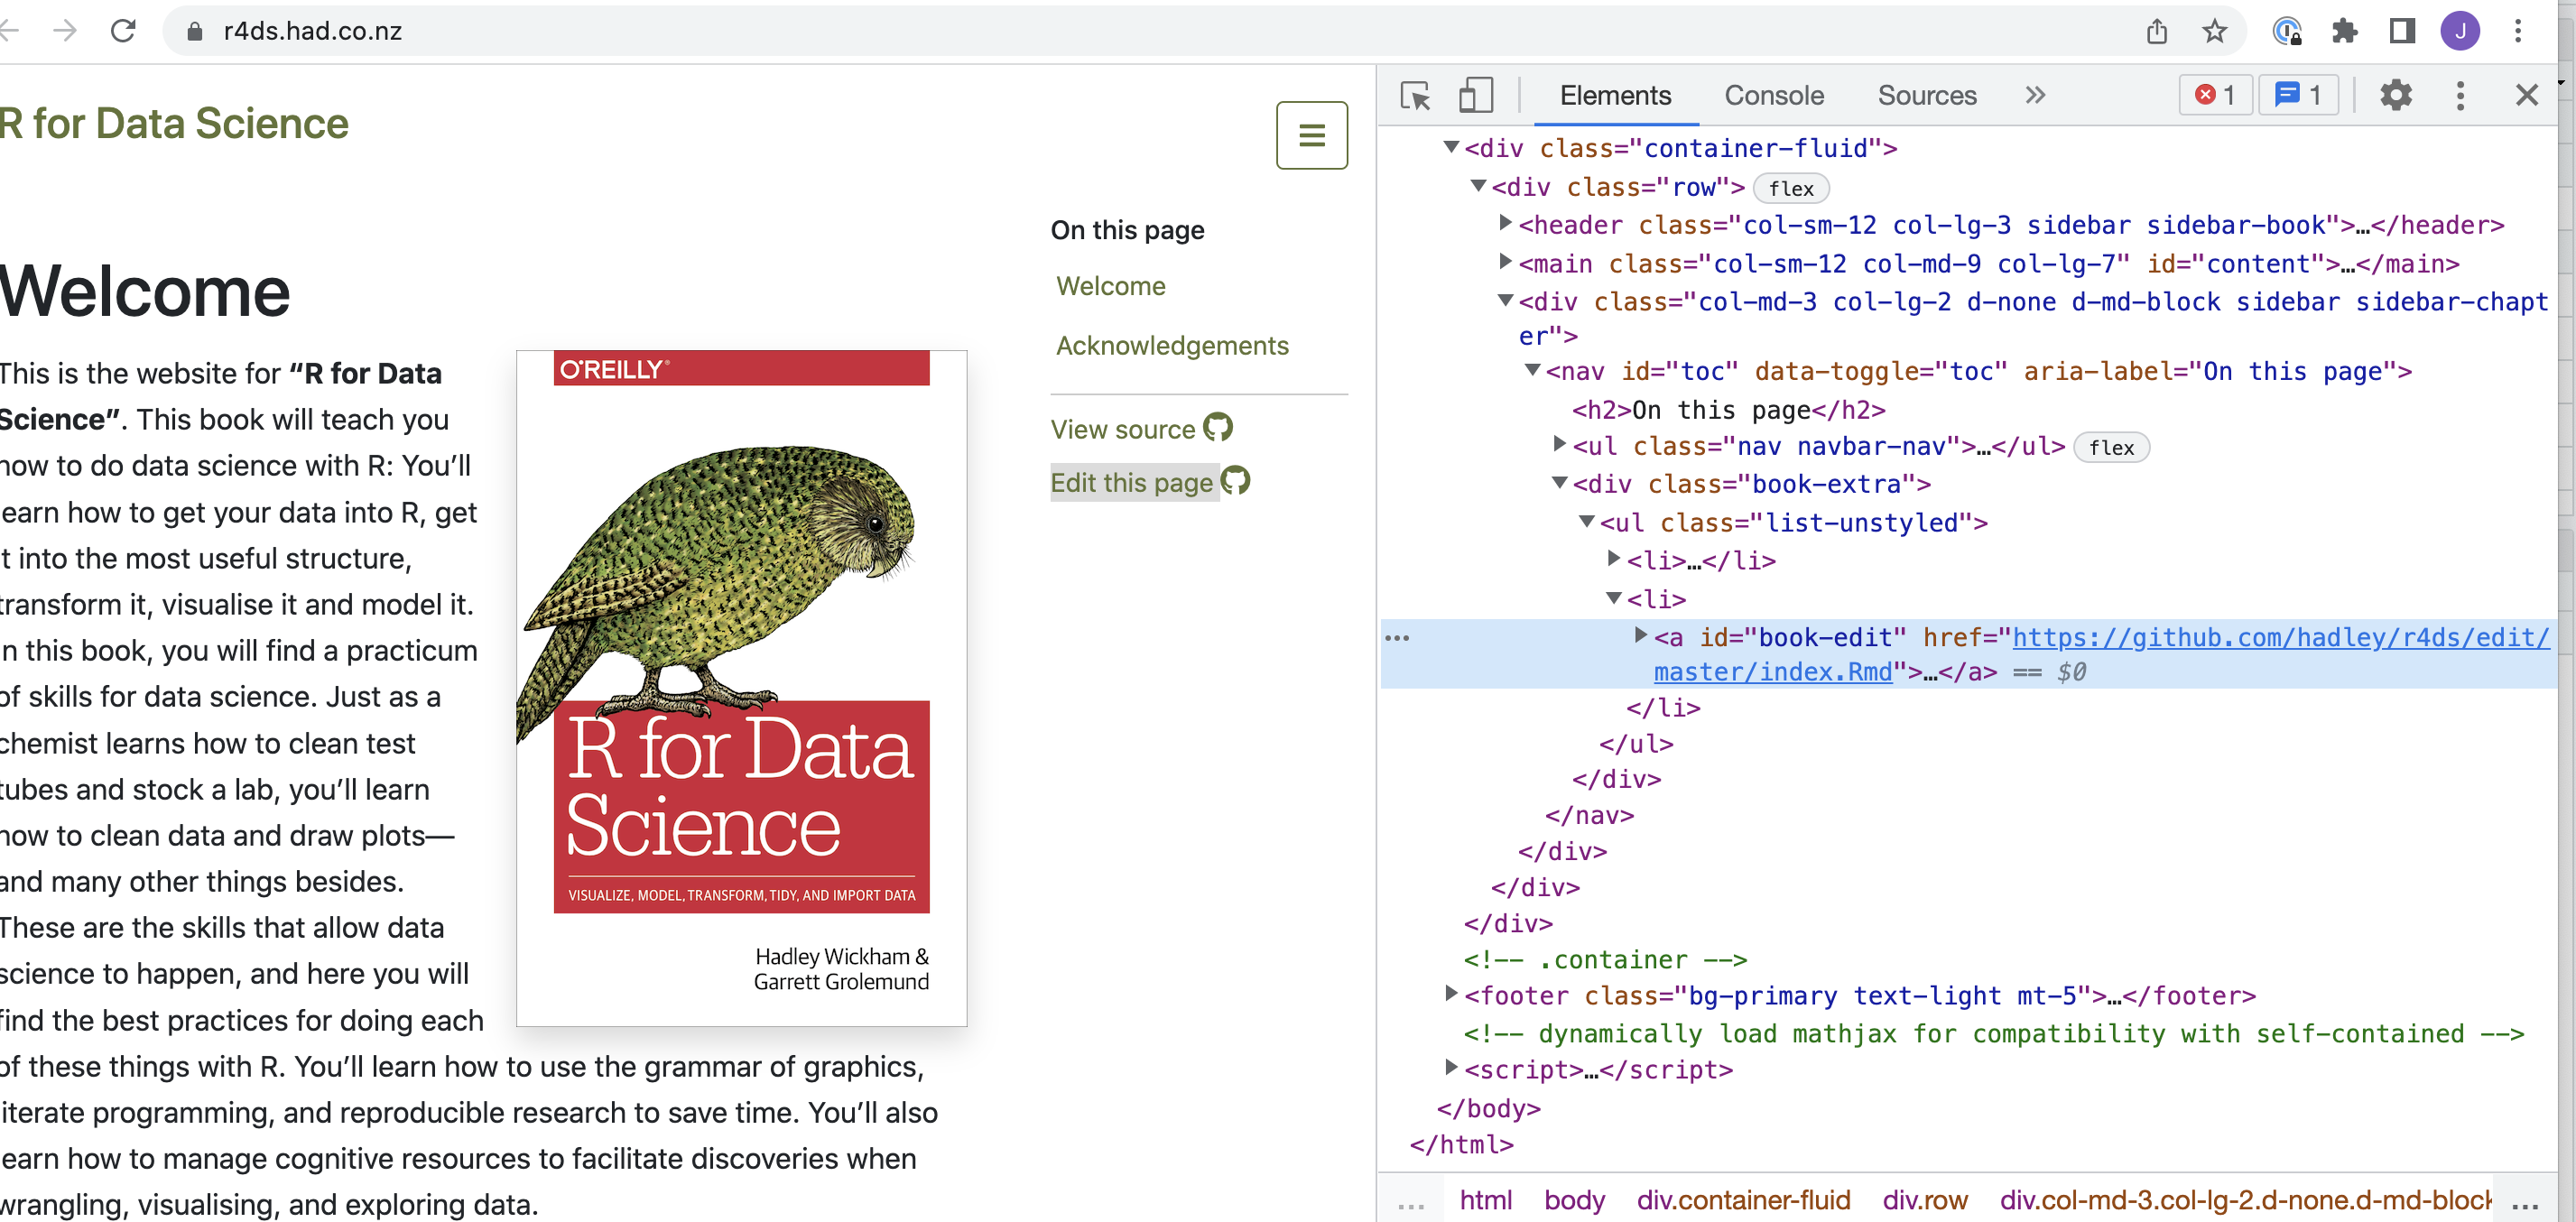Click the error count badge showing 1

(x=2215, y=95)
